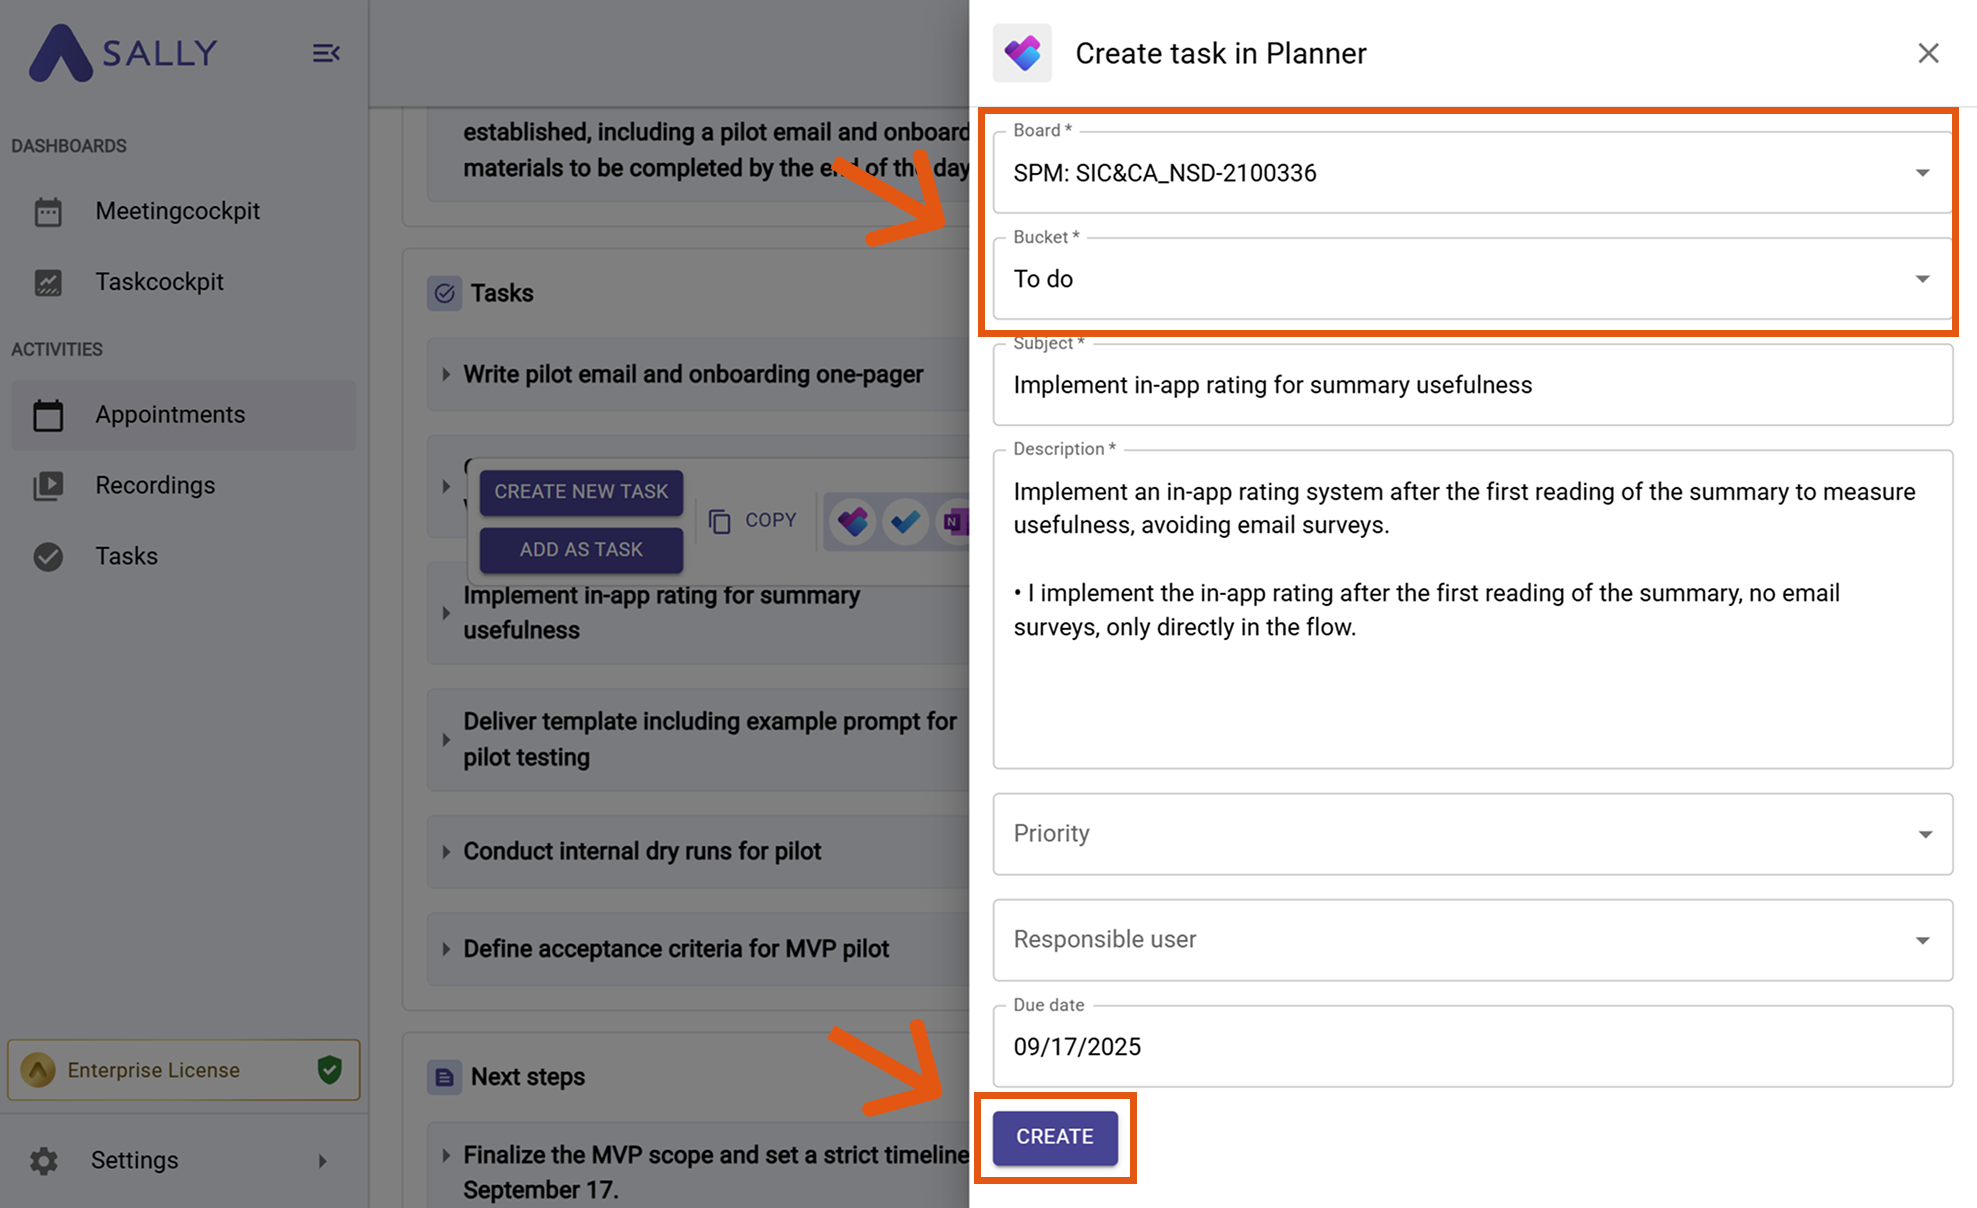Click the Appointments calendar icon
The height and width of the screenshot is (1208, 1977).
(48, 415)
